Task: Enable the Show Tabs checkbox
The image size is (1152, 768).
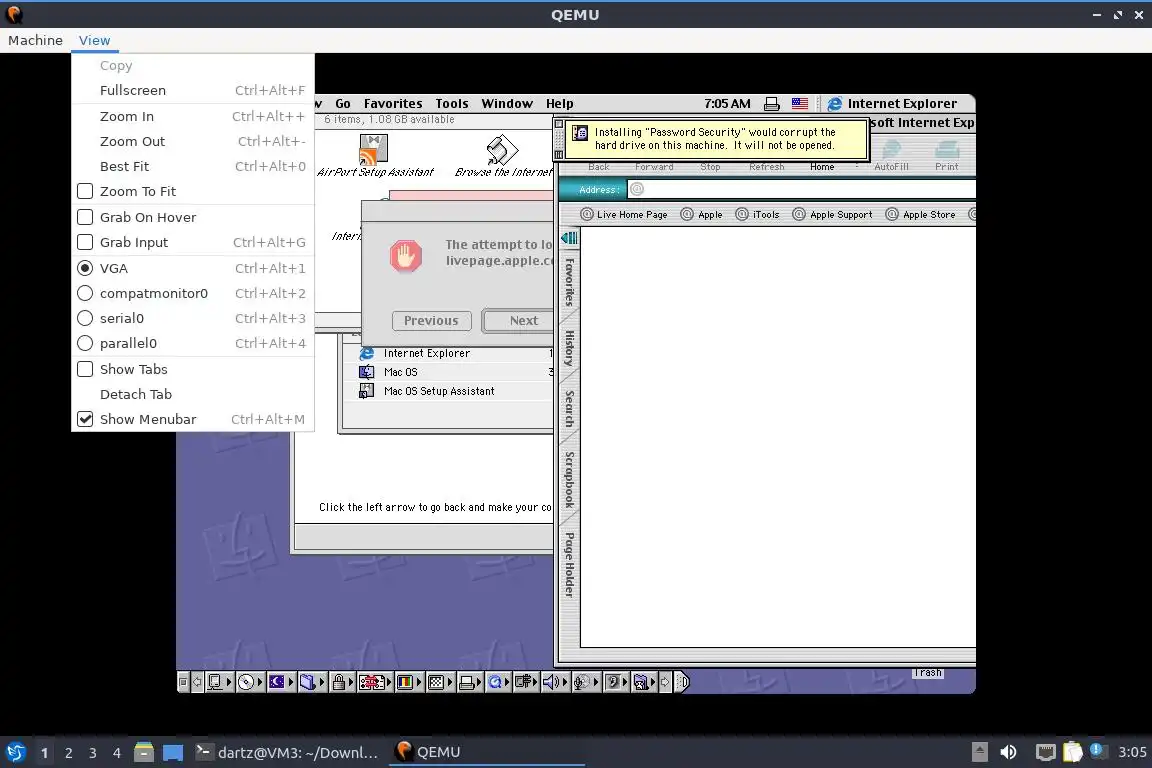Action: point(85,369)
